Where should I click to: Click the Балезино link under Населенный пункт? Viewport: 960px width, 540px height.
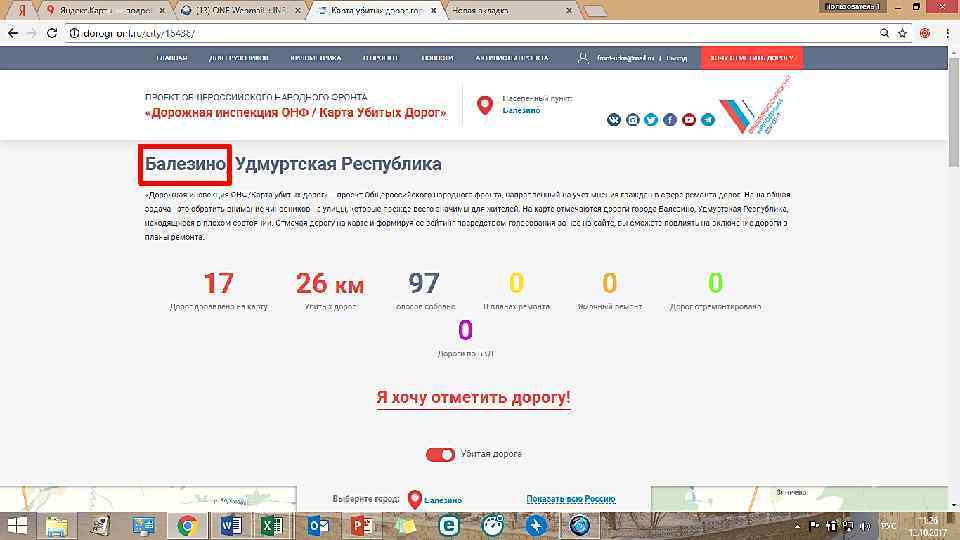click(521, 110)
